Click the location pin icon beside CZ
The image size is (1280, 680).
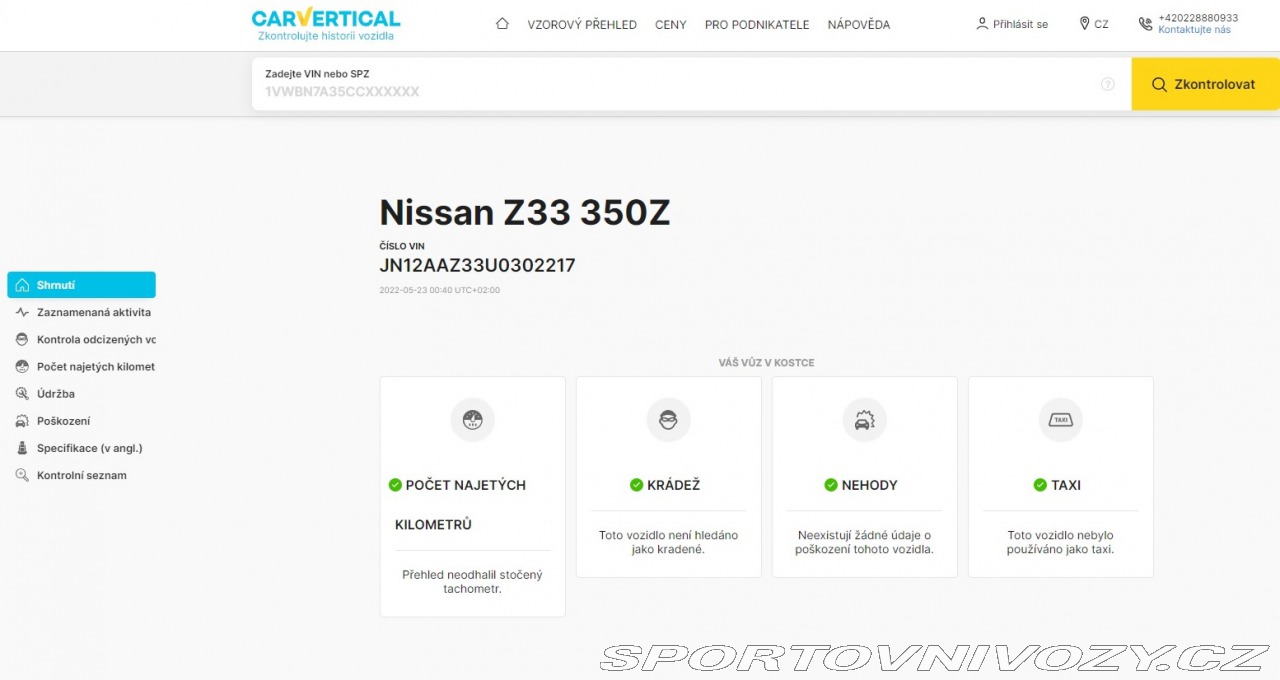1084,24
